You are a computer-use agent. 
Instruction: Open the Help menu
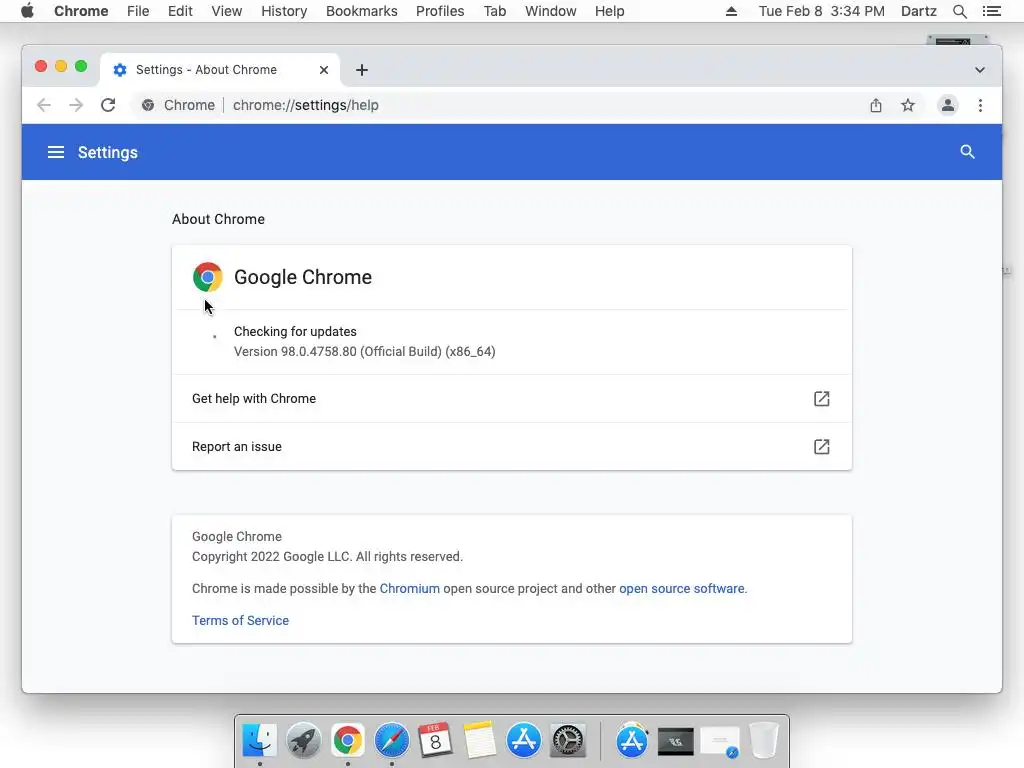[x=609, y=11]
